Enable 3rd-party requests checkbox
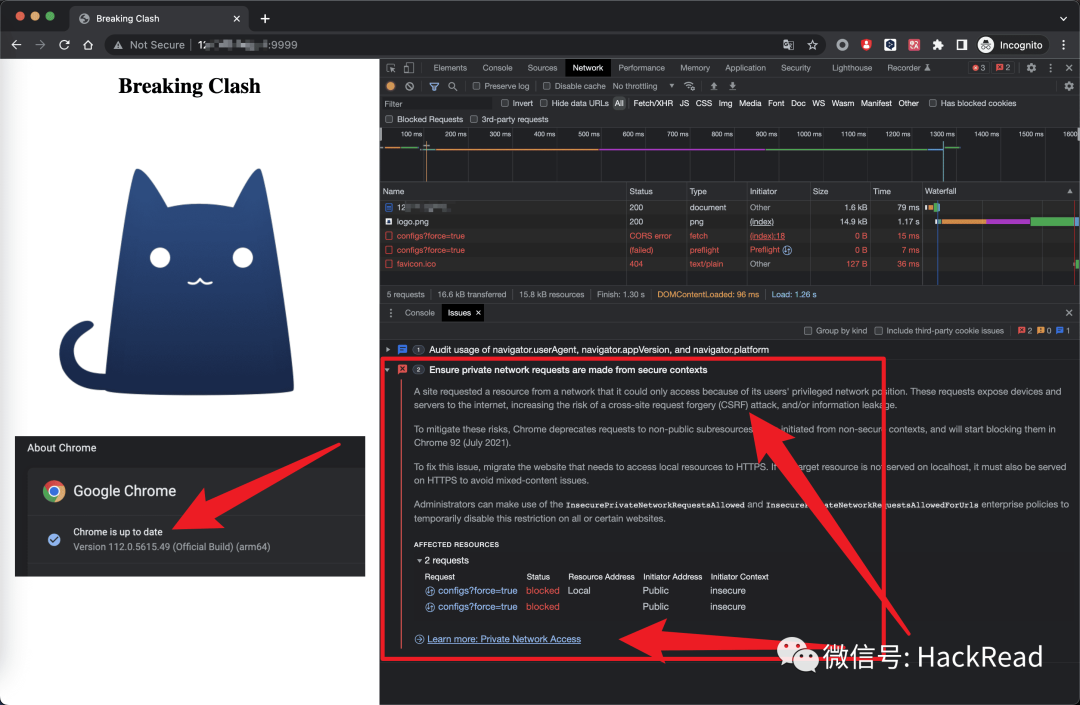The image size is (1080, 705). pos(474,119)
